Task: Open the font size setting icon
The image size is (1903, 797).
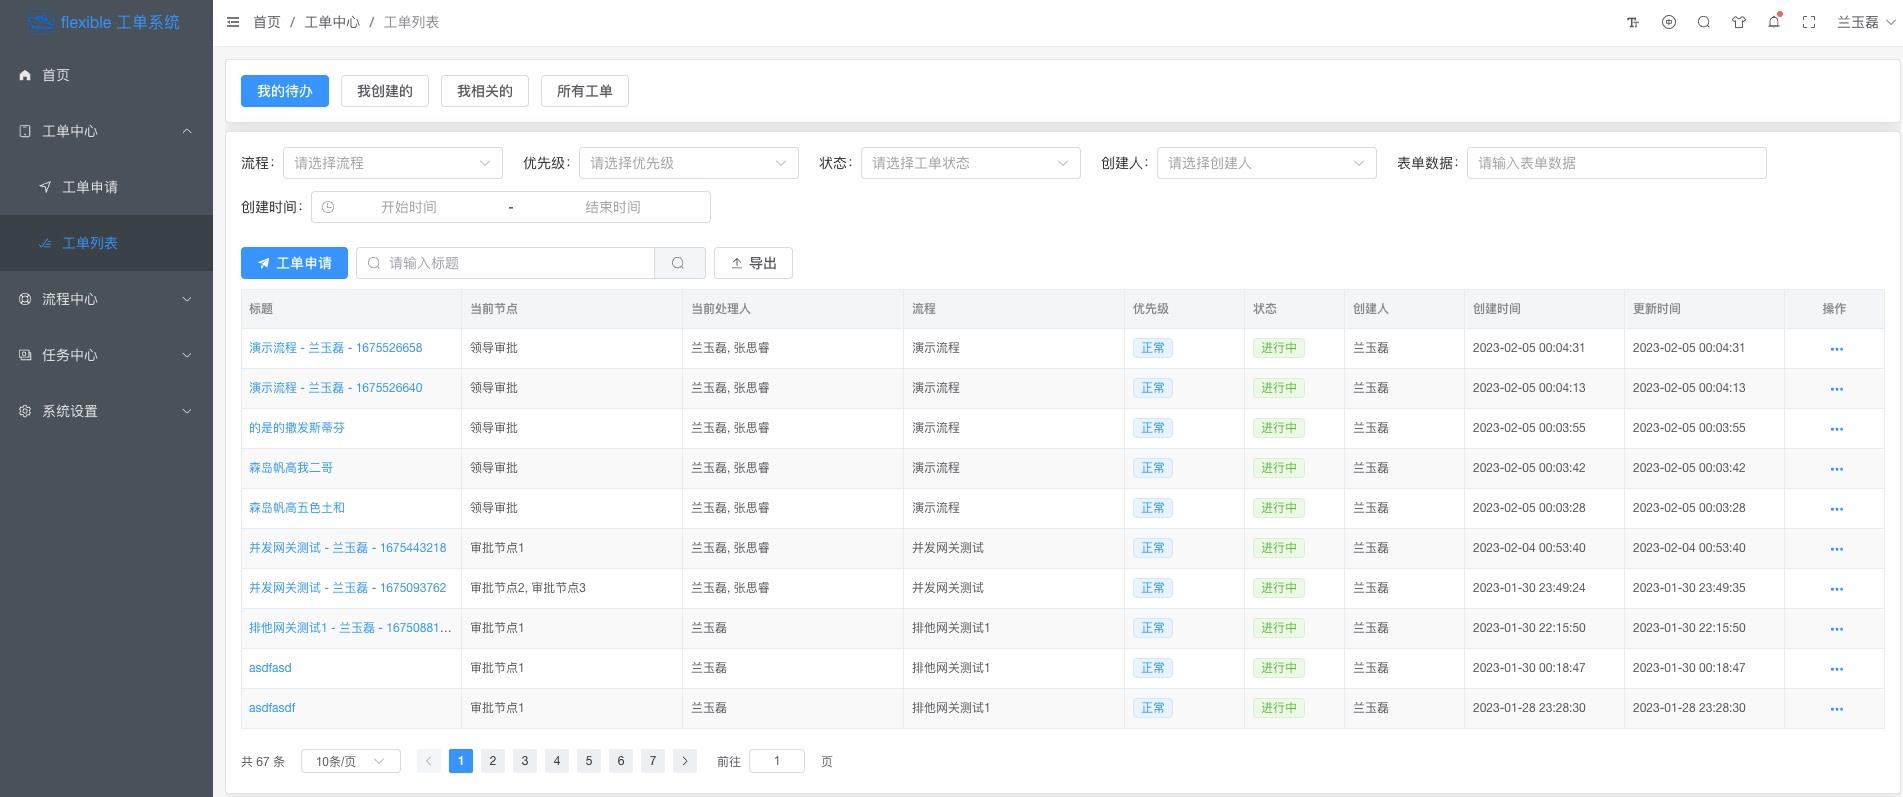Action: (x=1633, y=22)
